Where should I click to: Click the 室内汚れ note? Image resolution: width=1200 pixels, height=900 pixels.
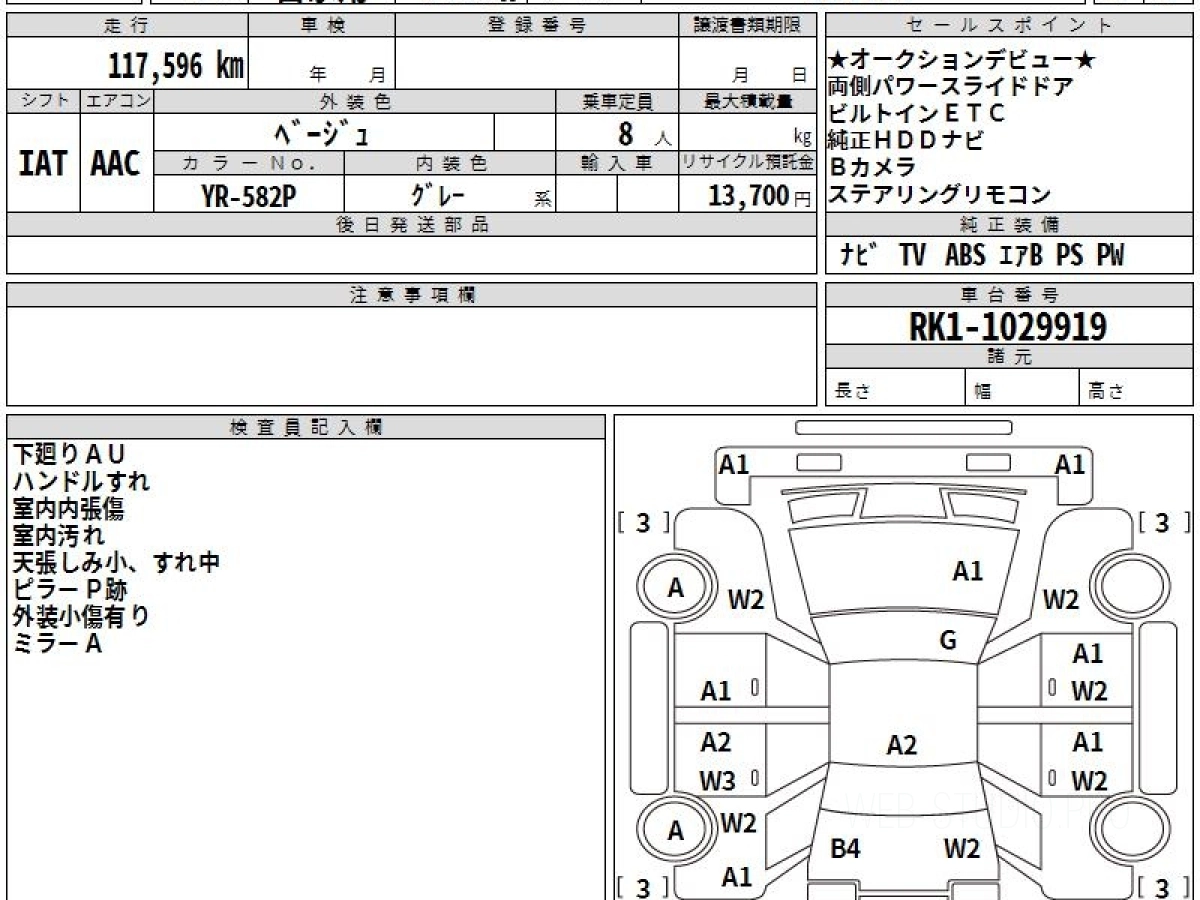point(58,535)
